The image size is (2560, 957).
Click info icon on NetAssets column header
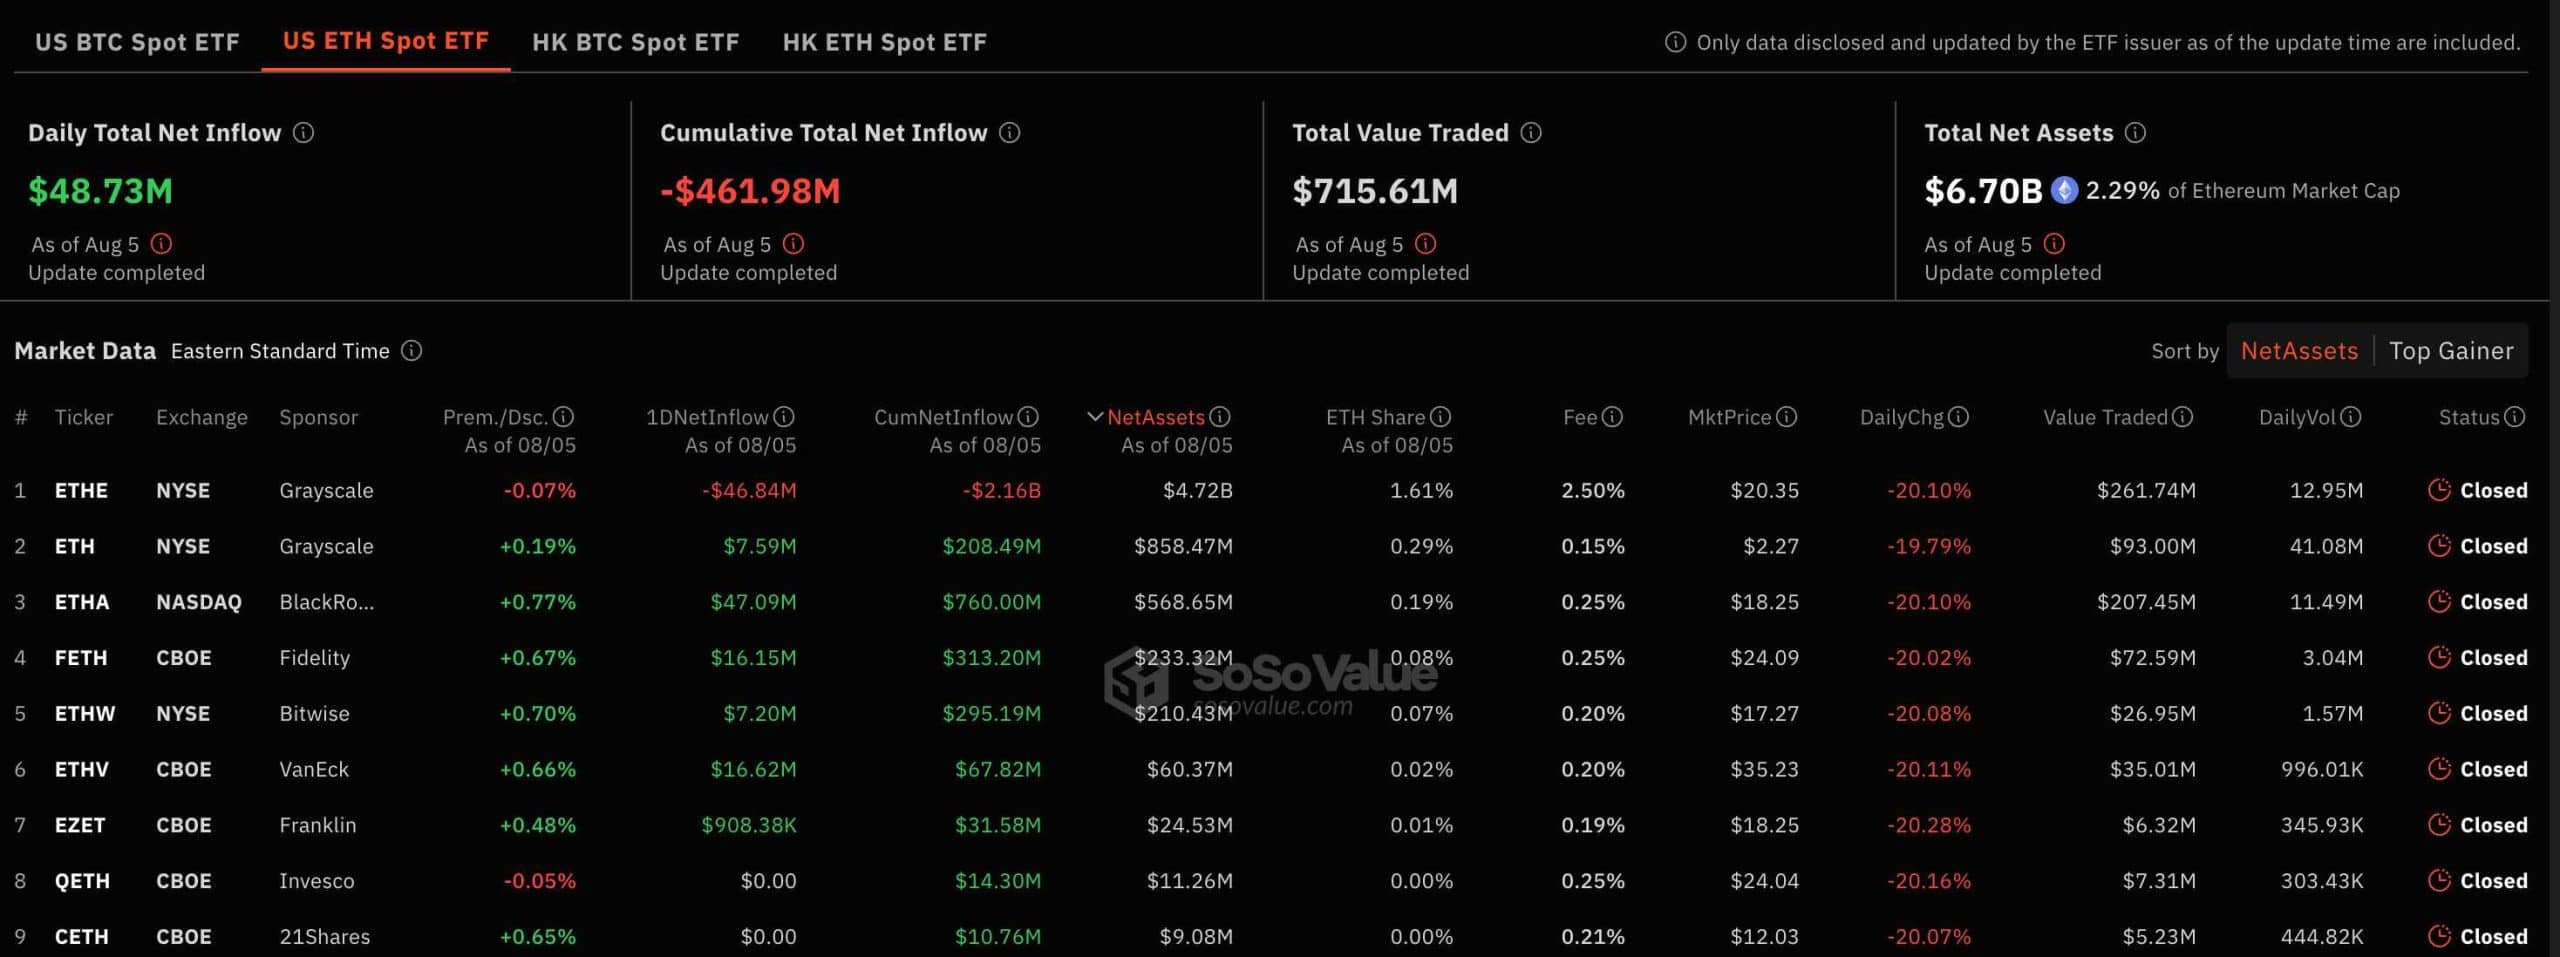click(x=1220, y=417)
